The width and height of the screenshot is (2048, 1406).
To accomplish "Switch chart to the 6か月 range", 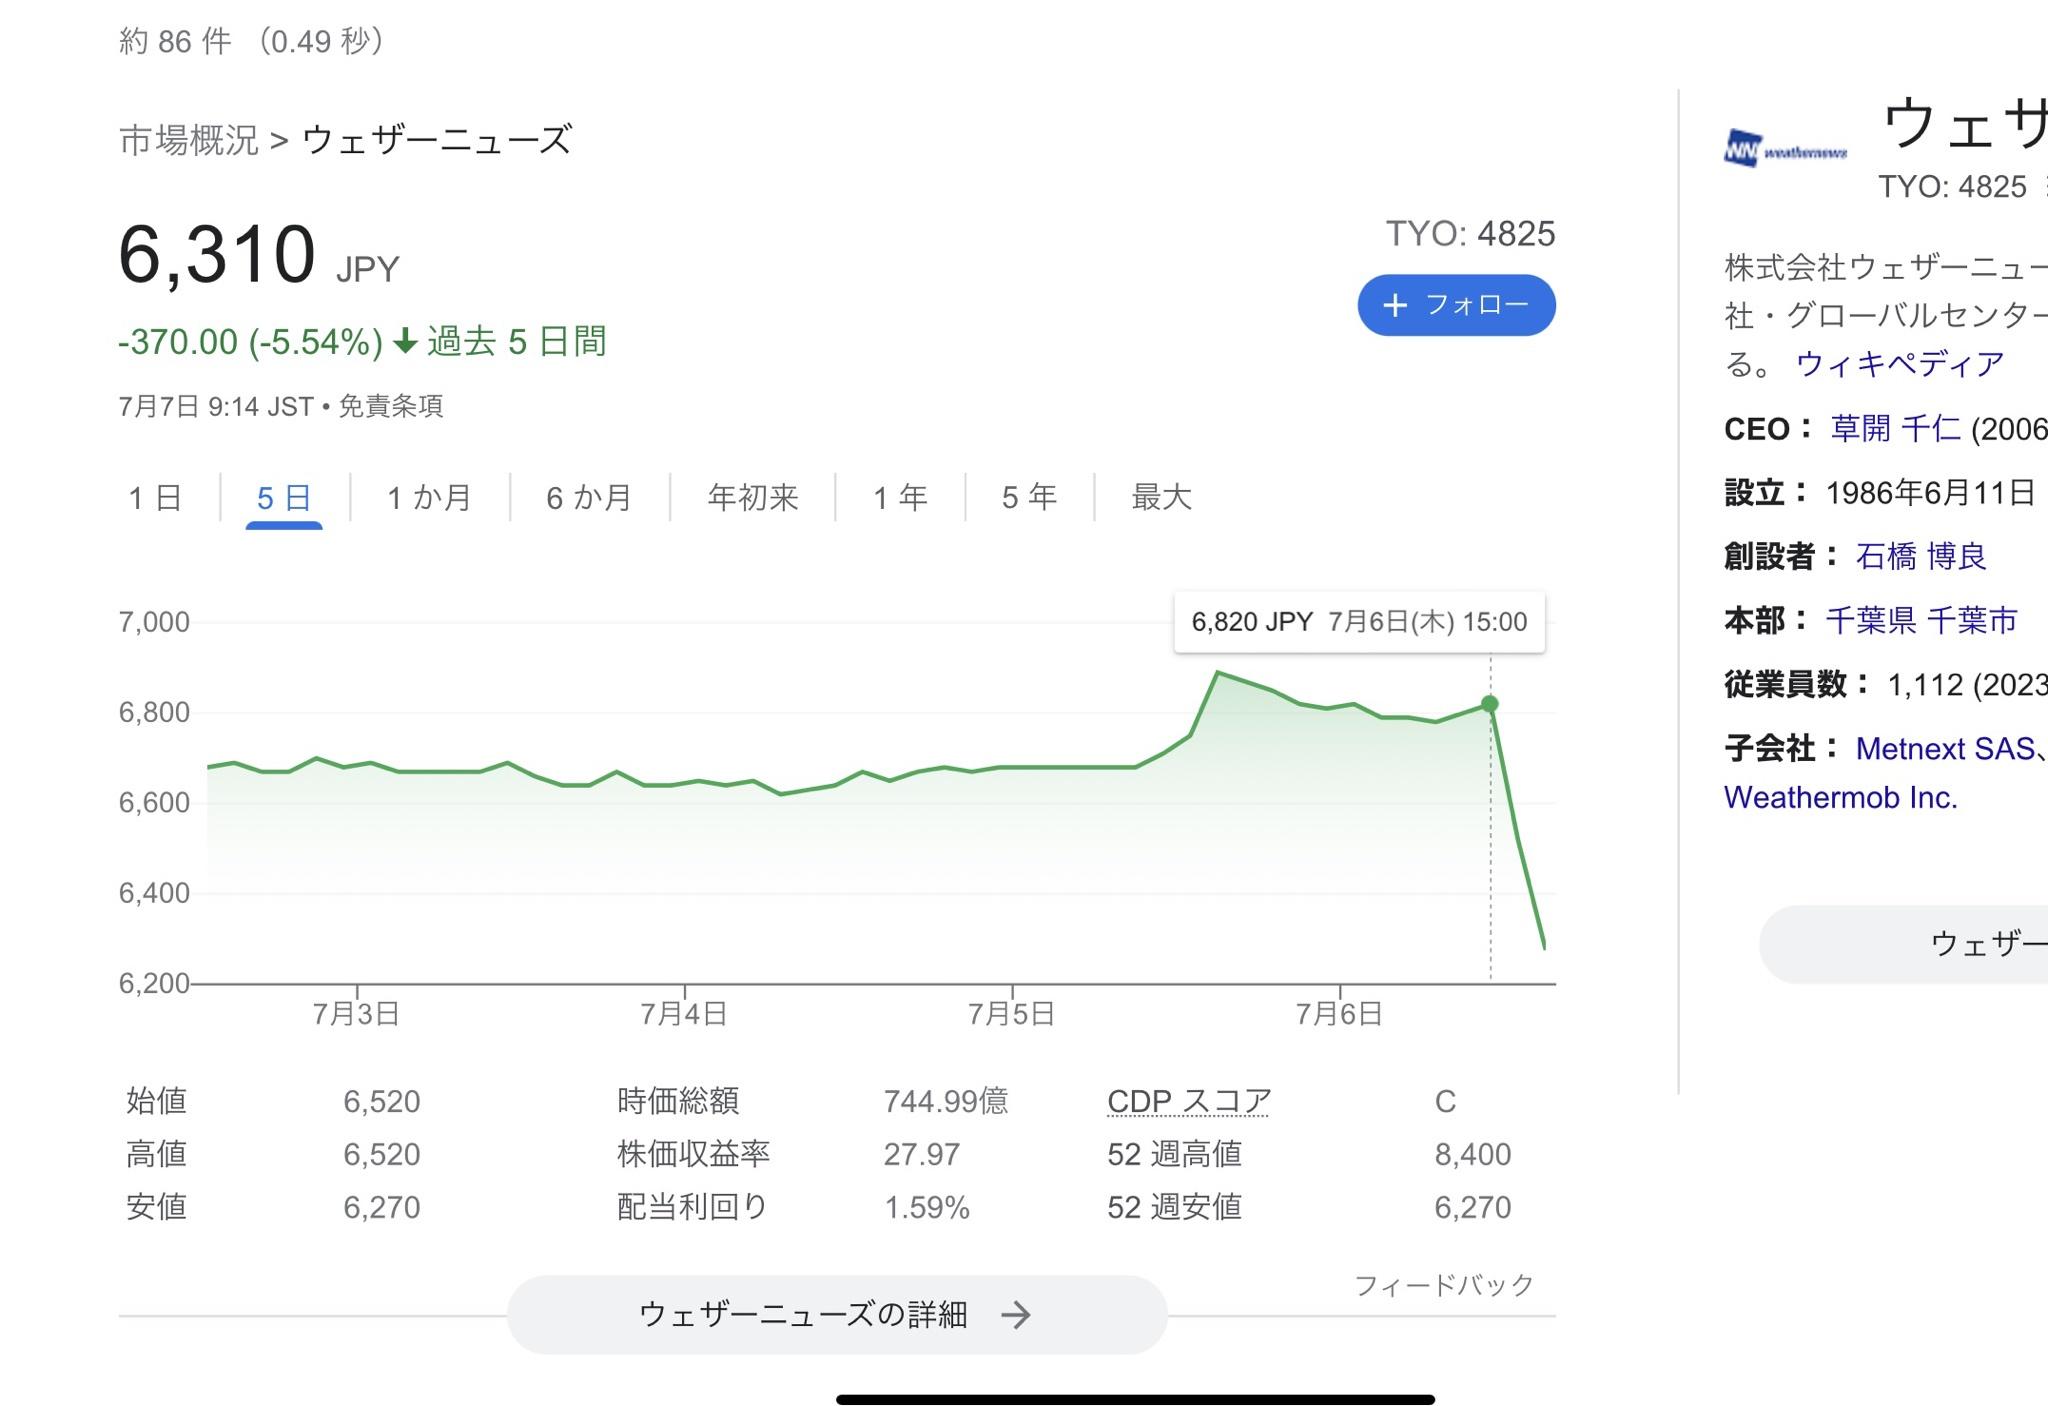I will 589,497.
